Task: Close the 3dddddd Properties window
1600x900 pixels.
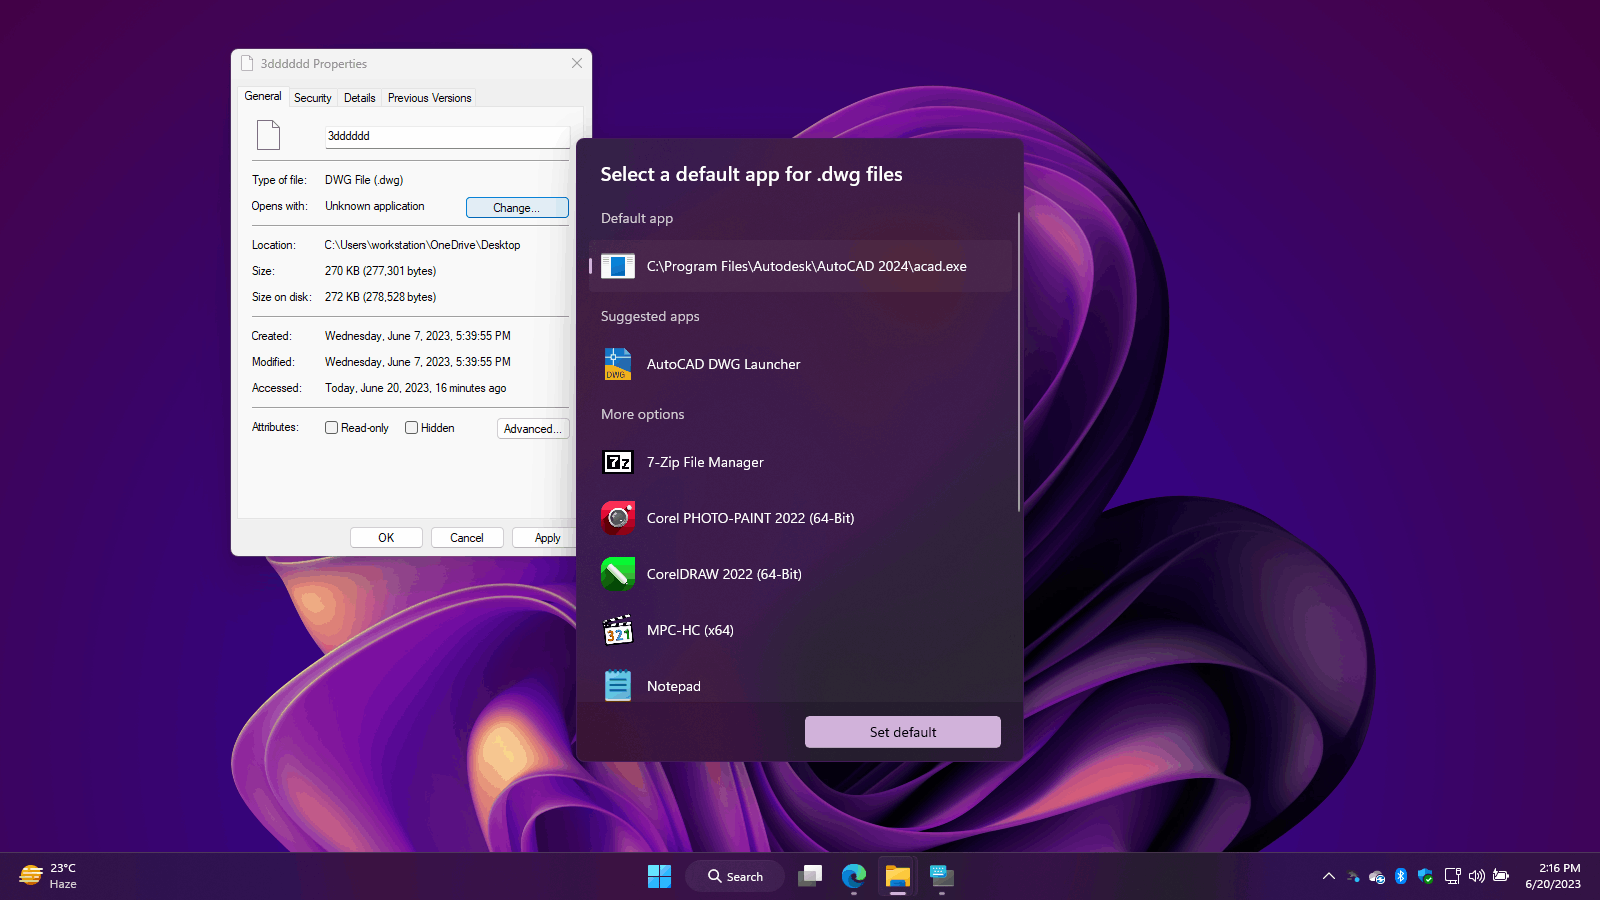Action: pos(577,63)
